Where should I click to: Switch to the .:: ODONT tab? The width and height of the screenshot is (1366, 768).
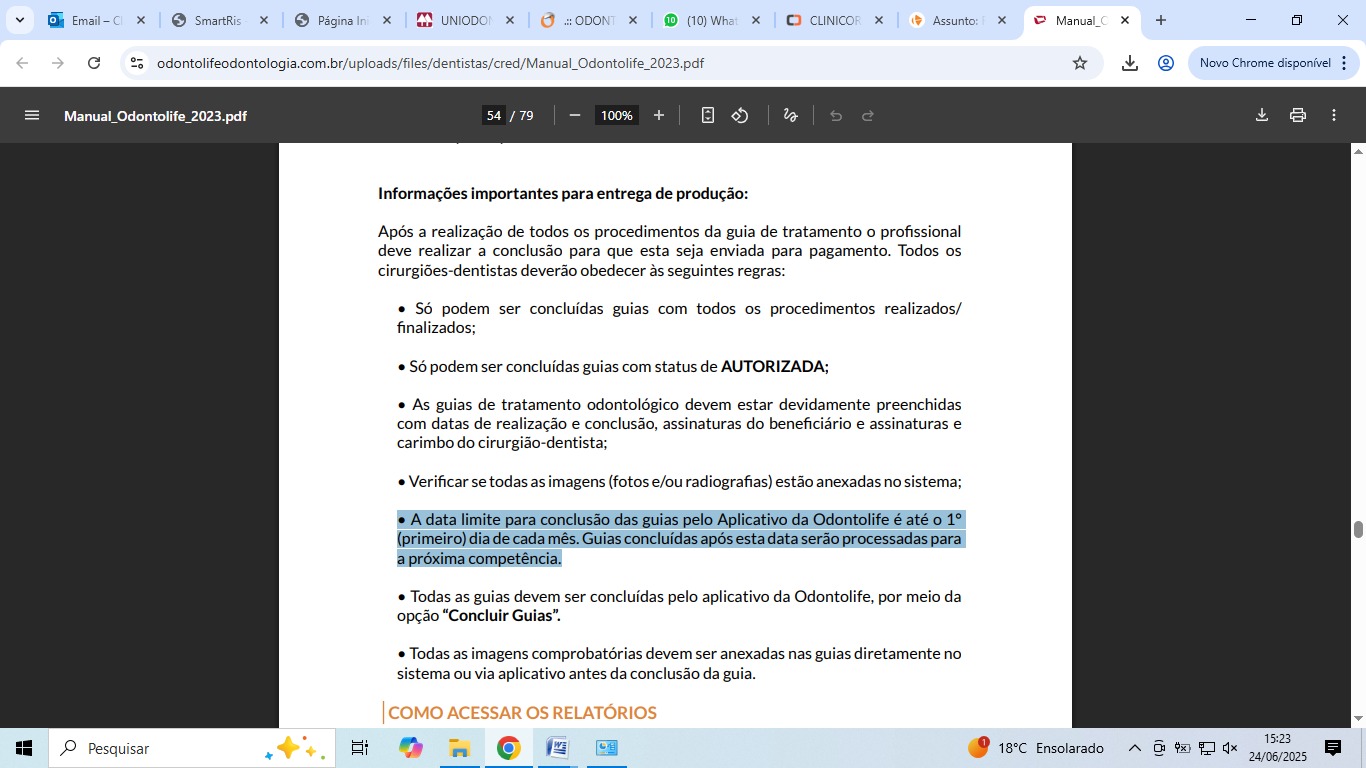point(590,20)
